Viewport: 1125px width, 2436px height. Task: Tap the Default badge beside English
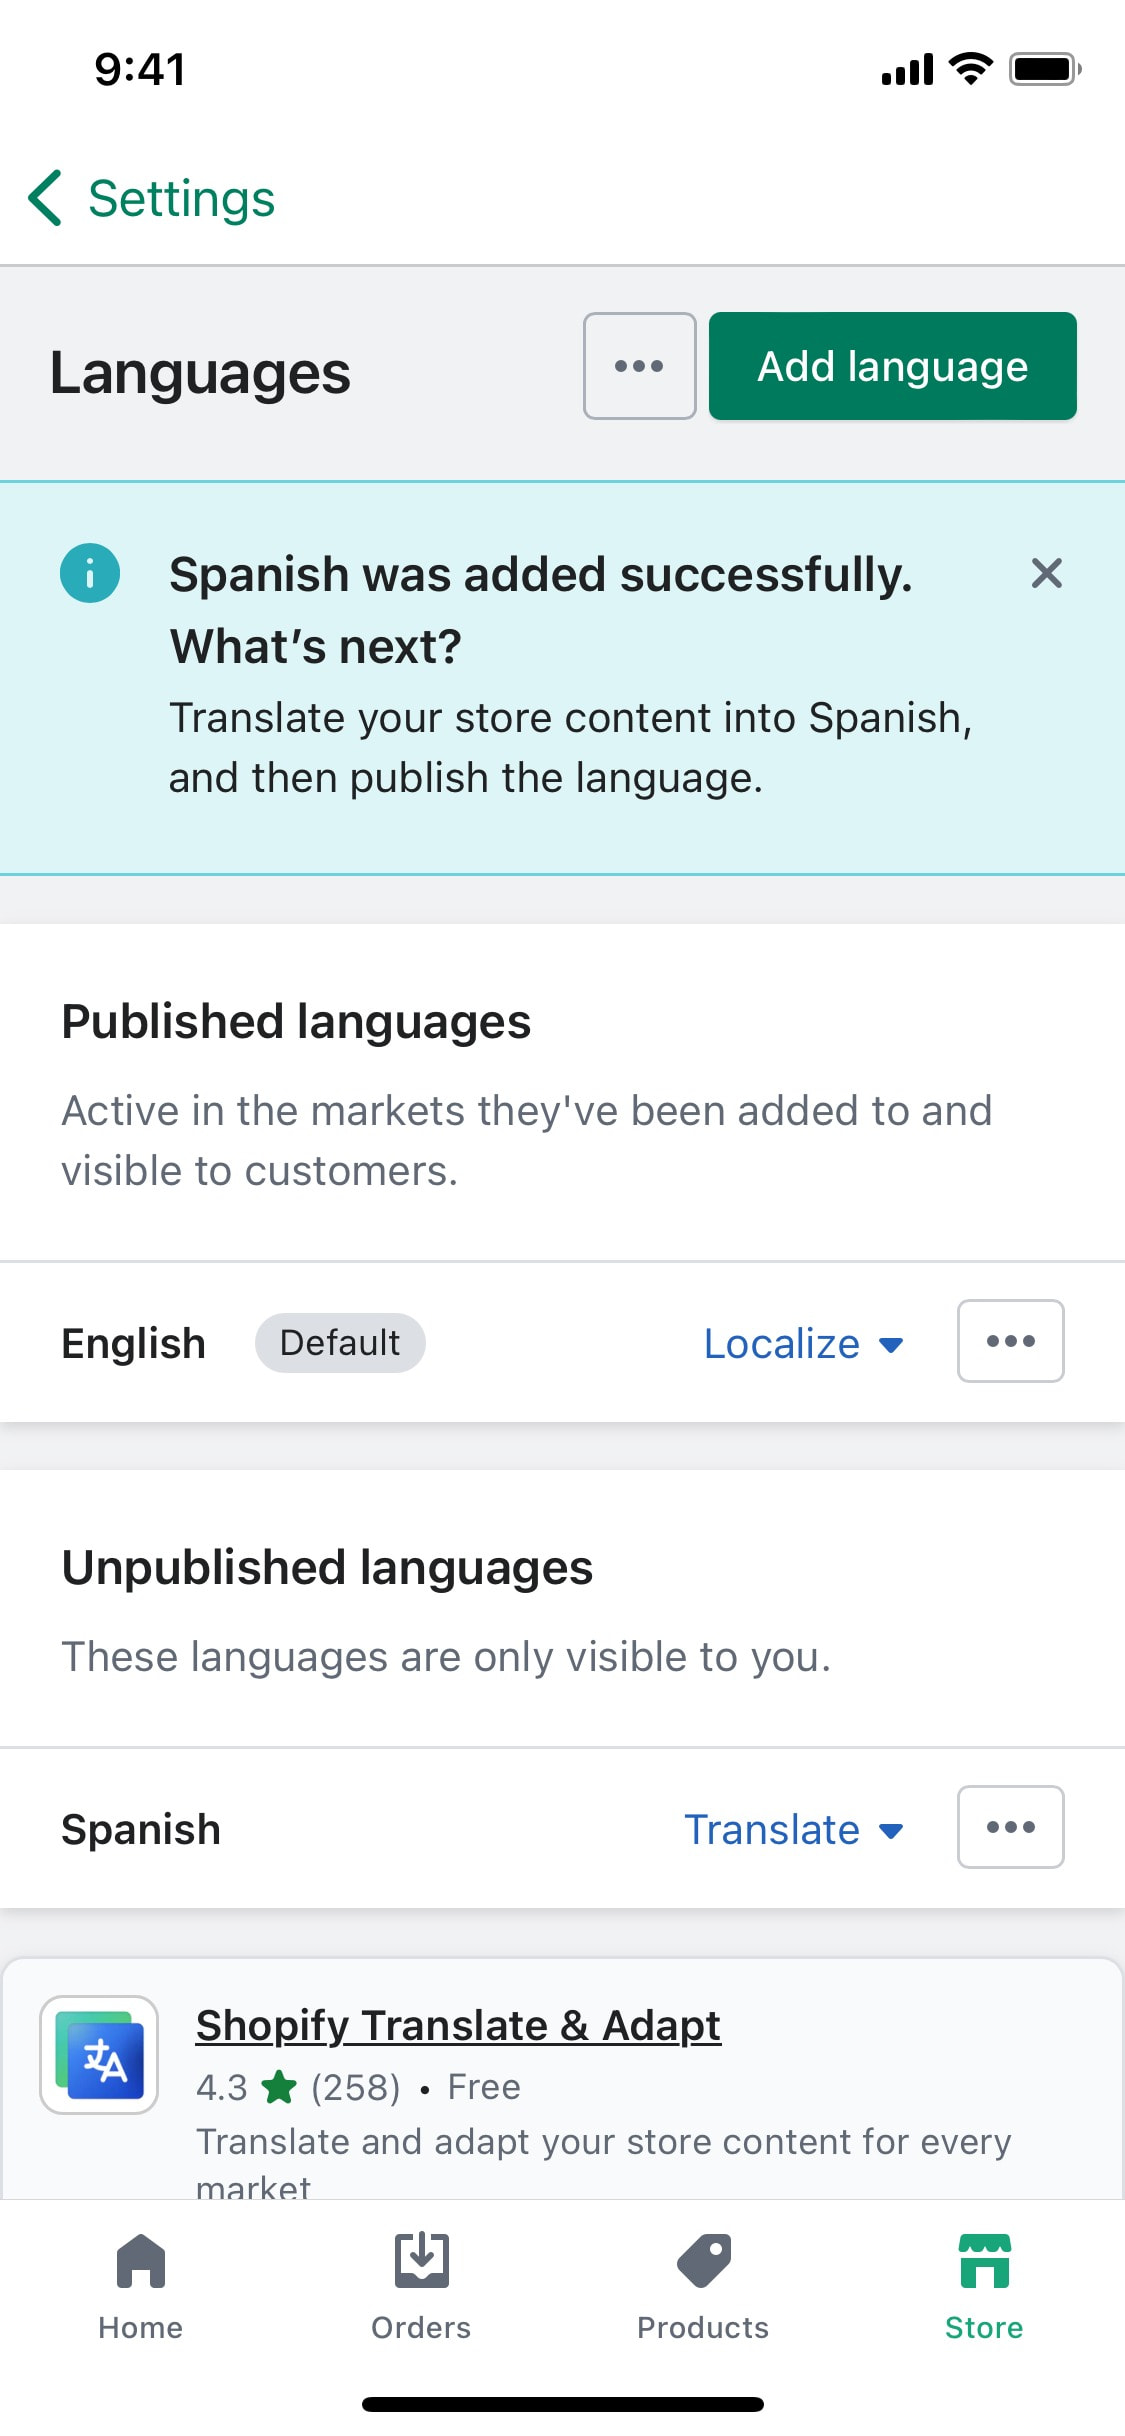tap(340, 1343)
